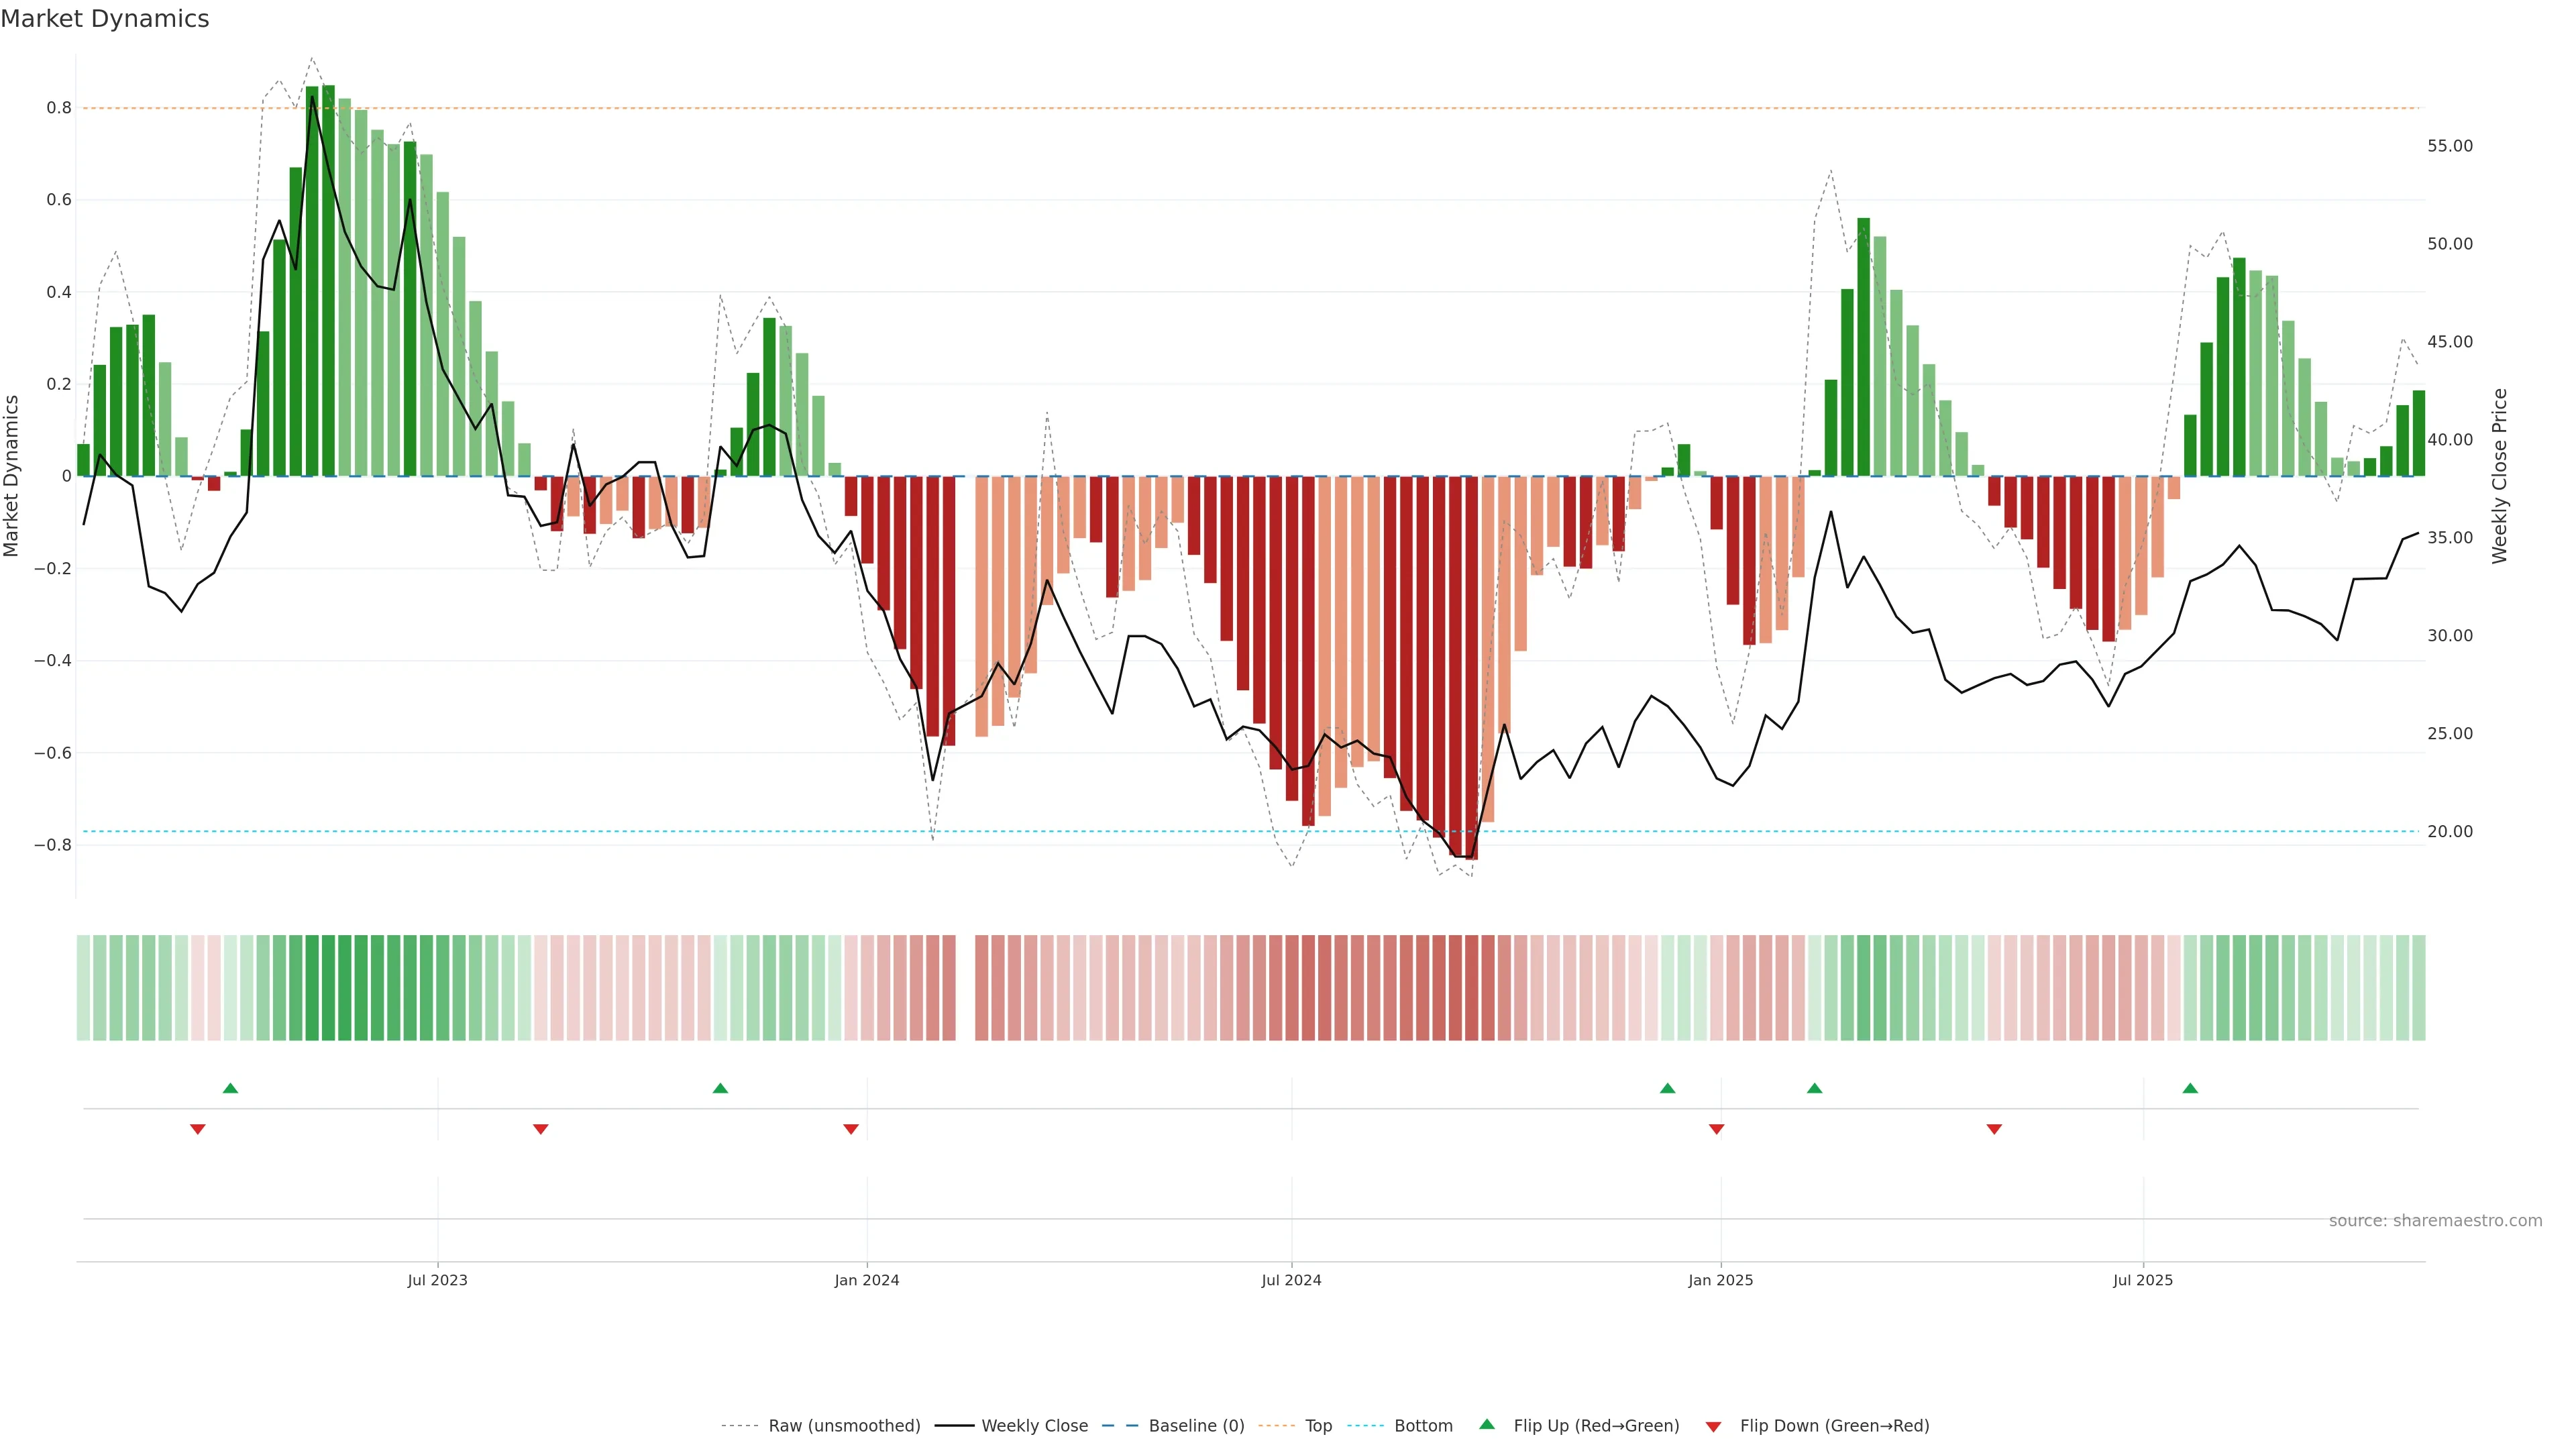Viewport: 2576px width, 1449px height.
Task: Click the Weekly Close Price axis title
Action: click(2499, 476)
